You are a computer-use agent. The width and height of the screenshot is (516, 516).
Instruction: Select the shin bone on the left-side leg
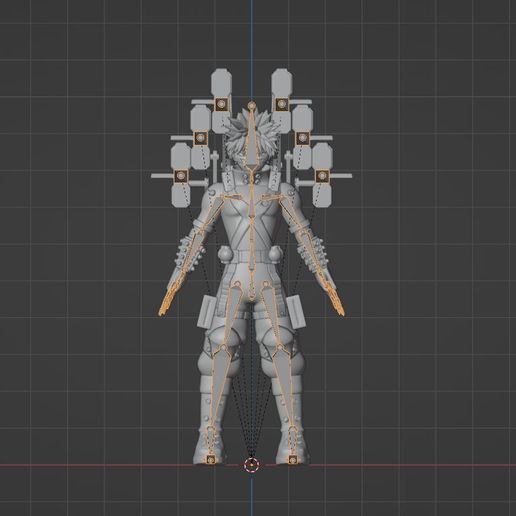pos(217,388)
